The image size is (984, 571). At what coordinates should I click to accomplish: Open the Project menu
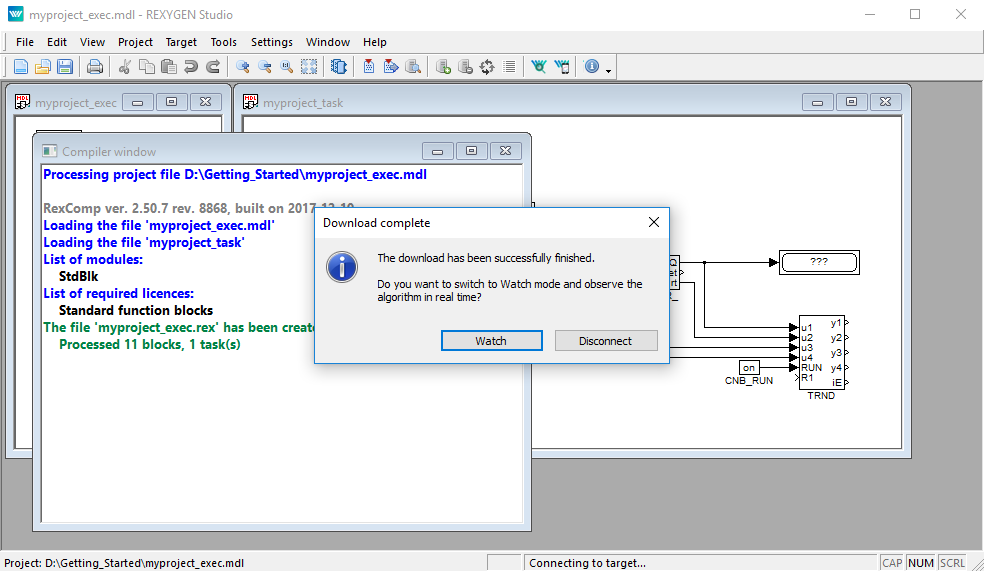[x=136, y=42]
